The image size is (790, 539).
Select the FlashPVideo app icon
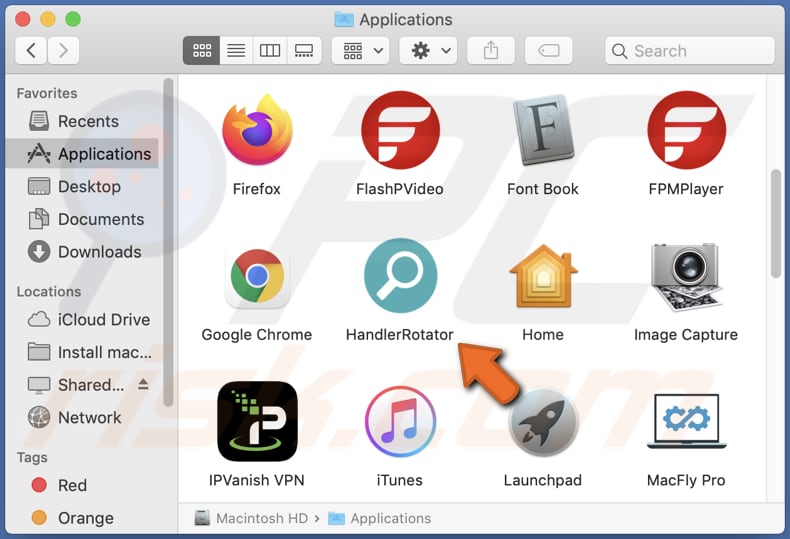tap(400, 130)
